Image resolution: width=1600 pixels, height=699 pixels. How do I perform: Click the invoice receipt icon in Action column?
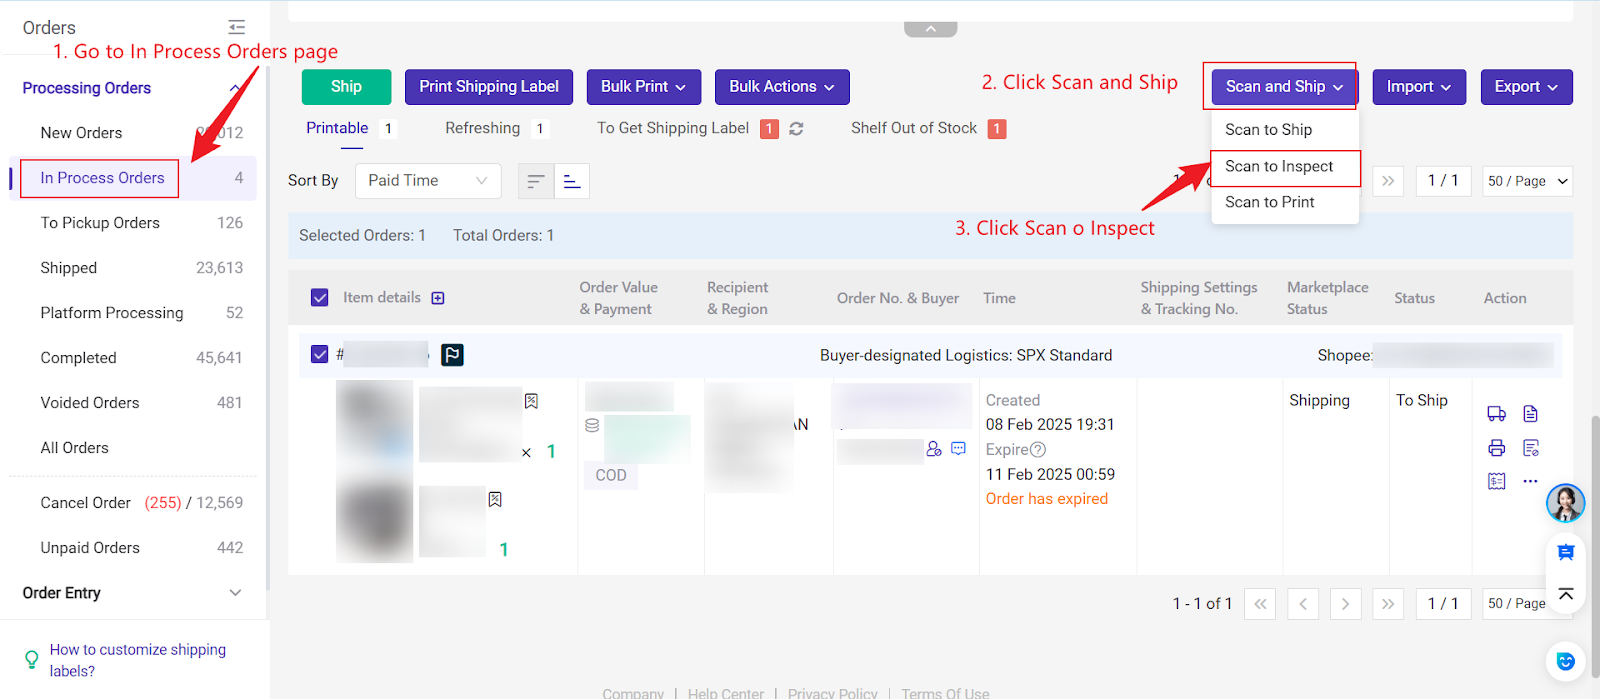[1496, 481]
